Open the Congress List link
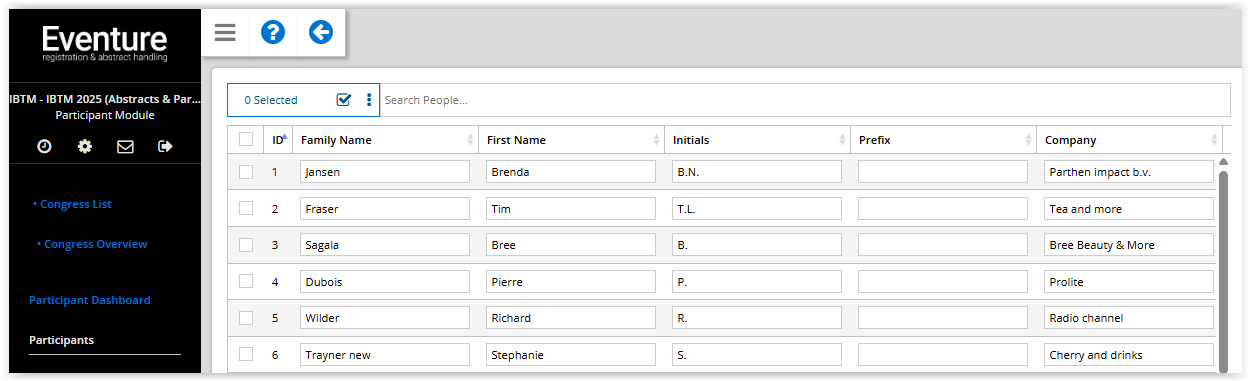 pos(75,204)
